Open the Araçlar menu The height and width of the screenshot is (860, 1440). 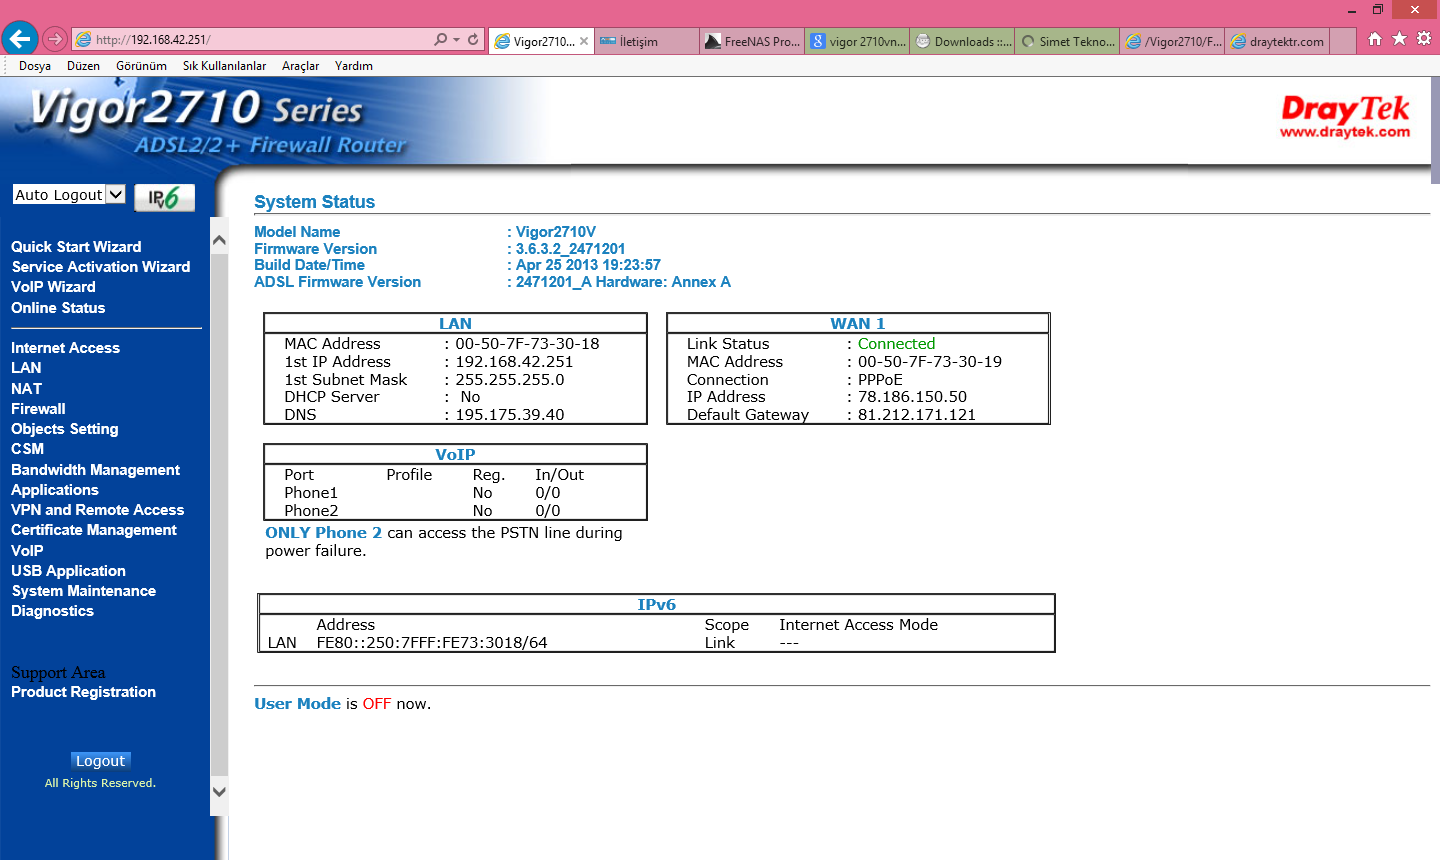[x=300, y=66]
